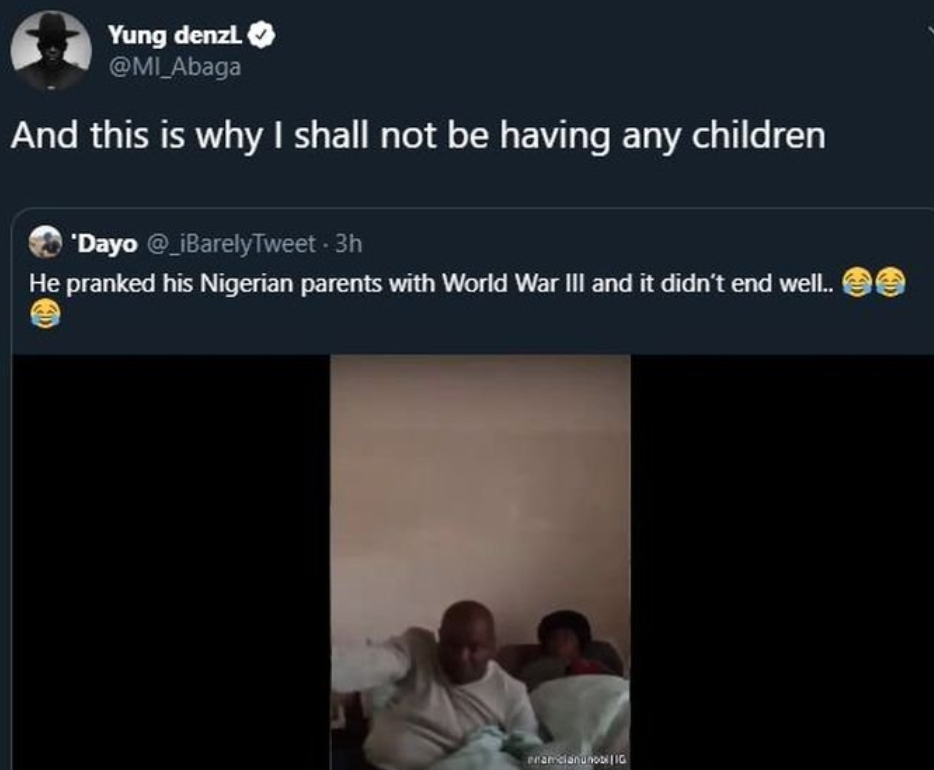This screenshot has width=934, height=770.
Task: Click the black area left of the video frame
Action: tap(172, 562)
